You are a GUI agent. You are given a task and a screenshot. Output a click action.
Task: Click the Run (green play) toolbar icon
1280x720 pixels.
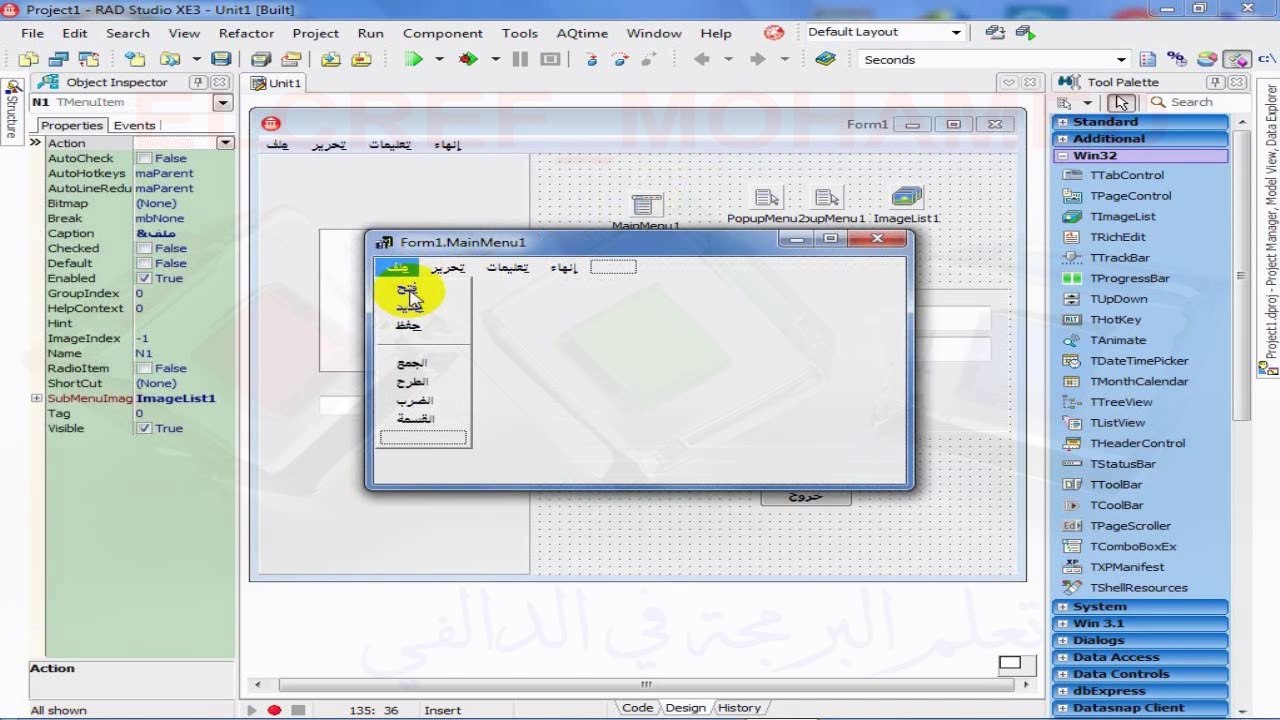[413, 60]
